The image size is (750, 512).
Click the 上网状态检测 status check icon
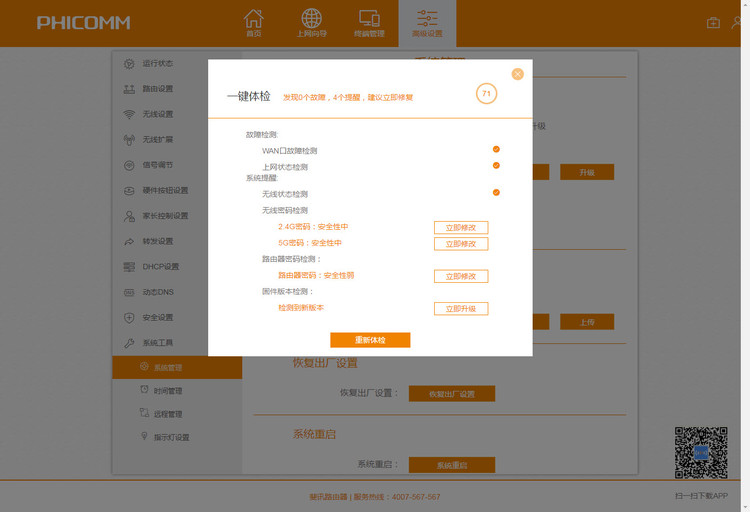(496, 166)
